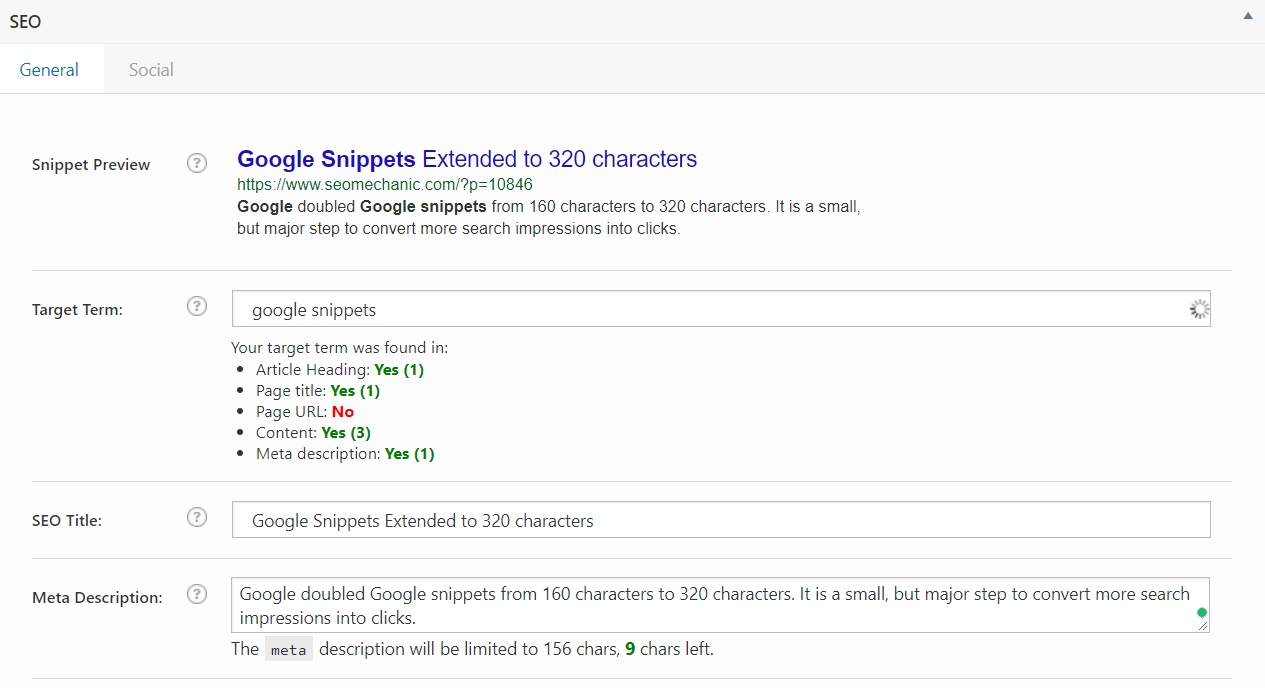Click the snippet preview description text
Image resolution: width=1265 pixels, height=688 pixels.
pos(549,217)
